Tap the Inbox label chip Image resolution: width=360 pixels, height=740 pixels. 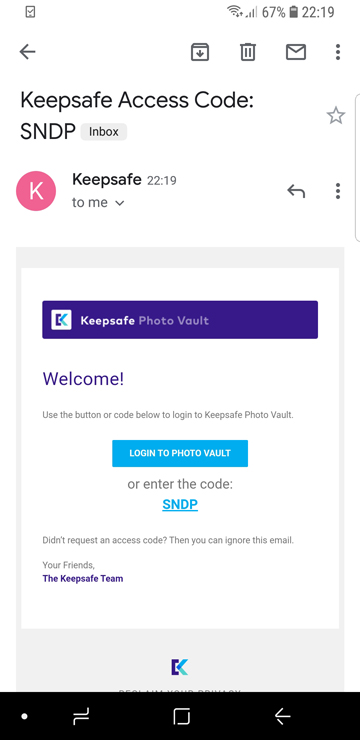104,132
